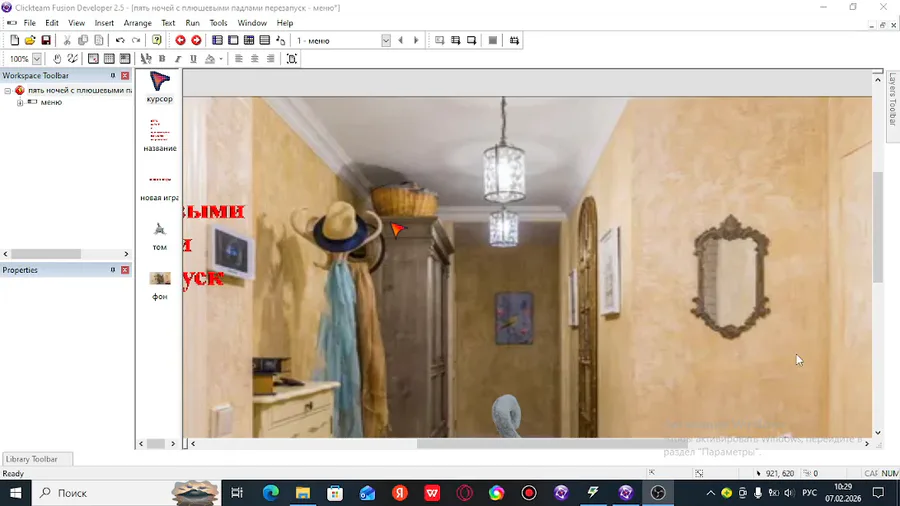900x506 pixels.
Task: Open the Insert menu
Action: (x=104, y=23)
